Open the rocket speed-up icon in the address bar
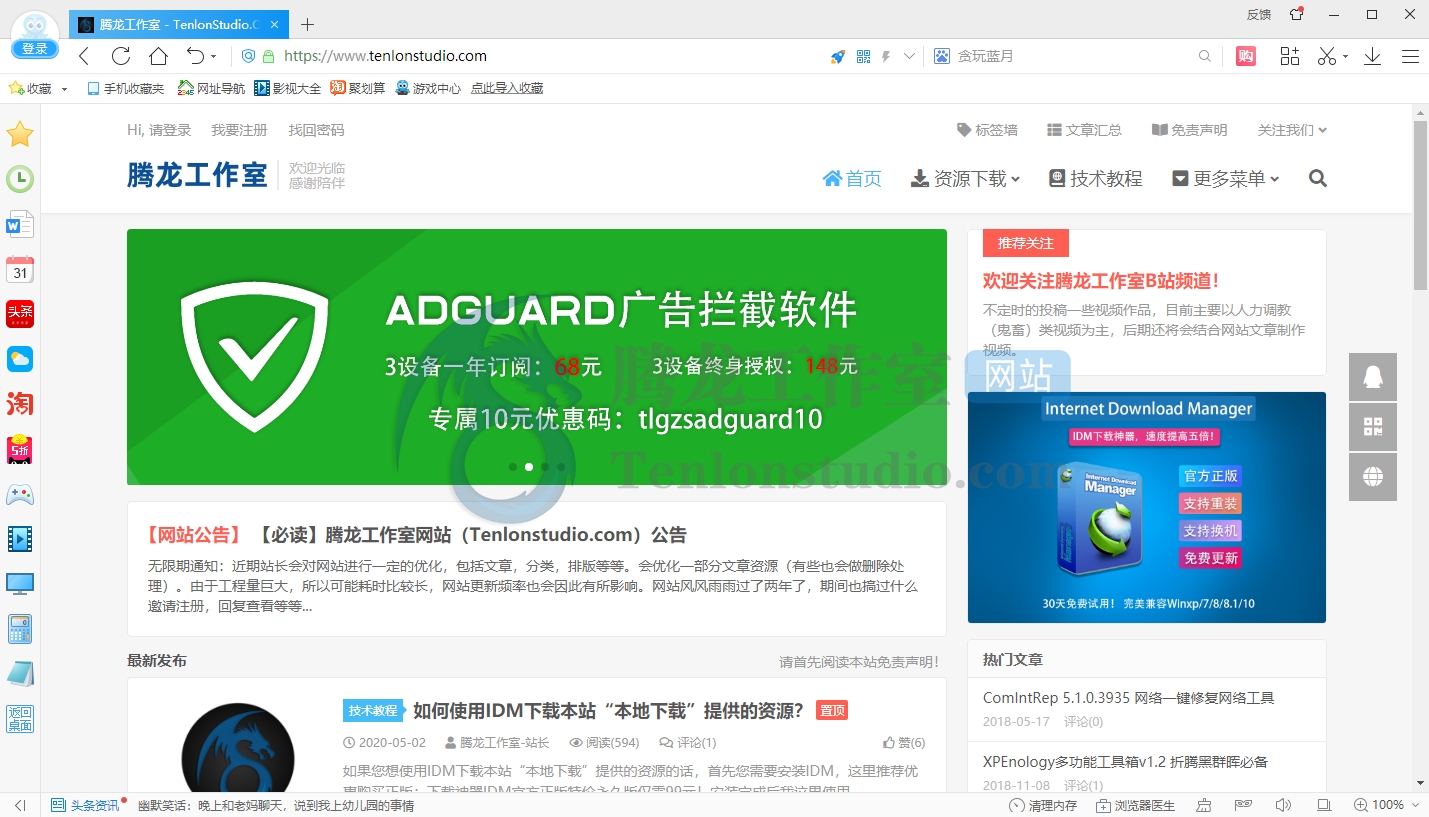This screenshot has height=817, width=1429. [838, 57]
